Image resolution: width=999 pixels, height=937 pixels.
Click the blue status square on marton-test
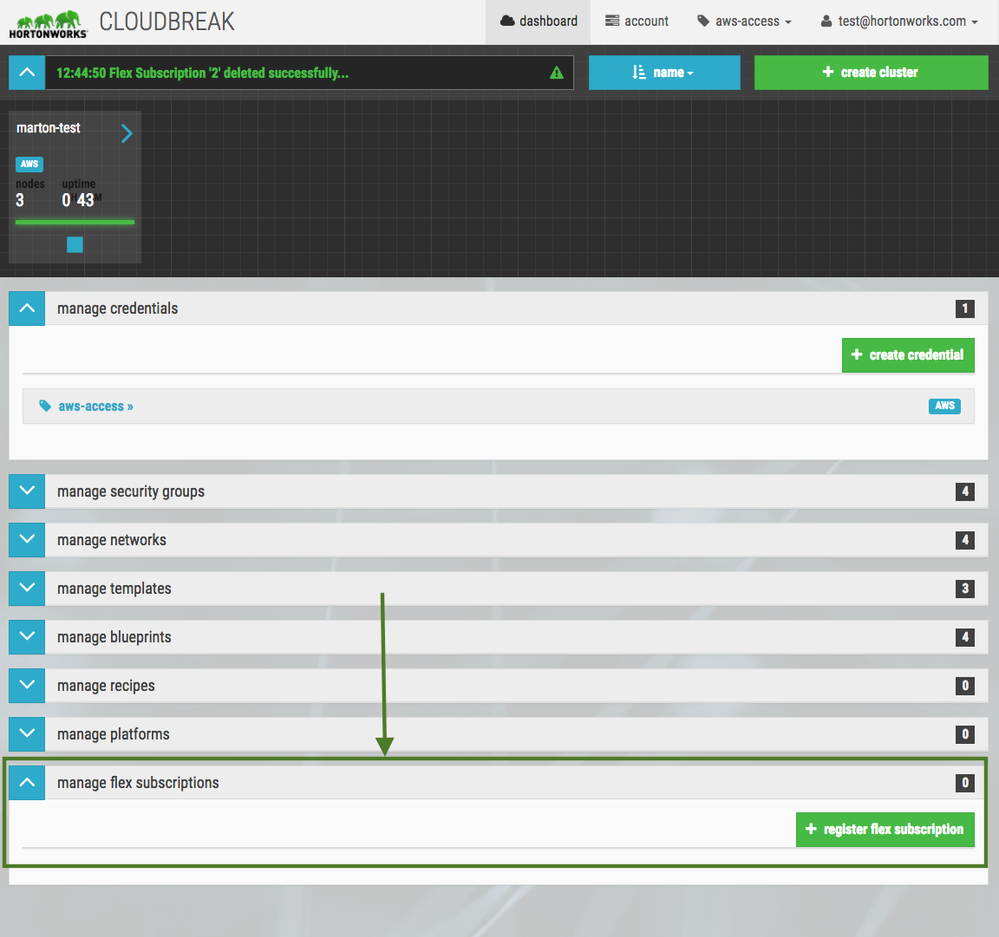click(x=75, y=245)
